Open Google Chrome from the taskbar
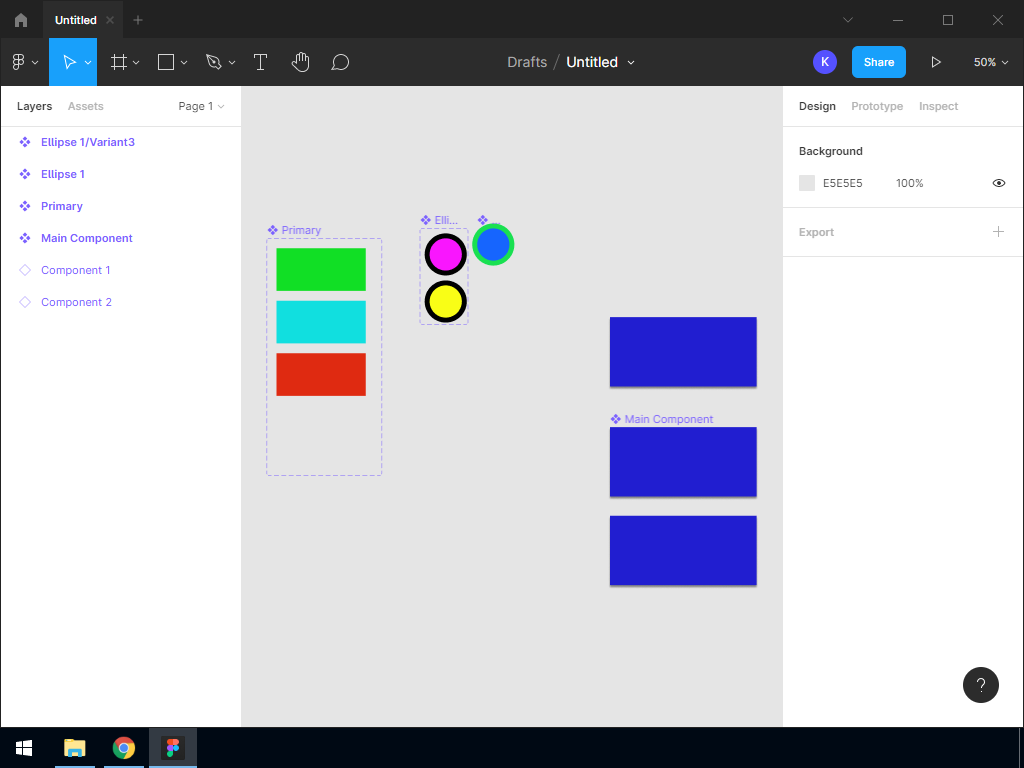The height and width of the screenshot is (768, 1024). [123, 748]
